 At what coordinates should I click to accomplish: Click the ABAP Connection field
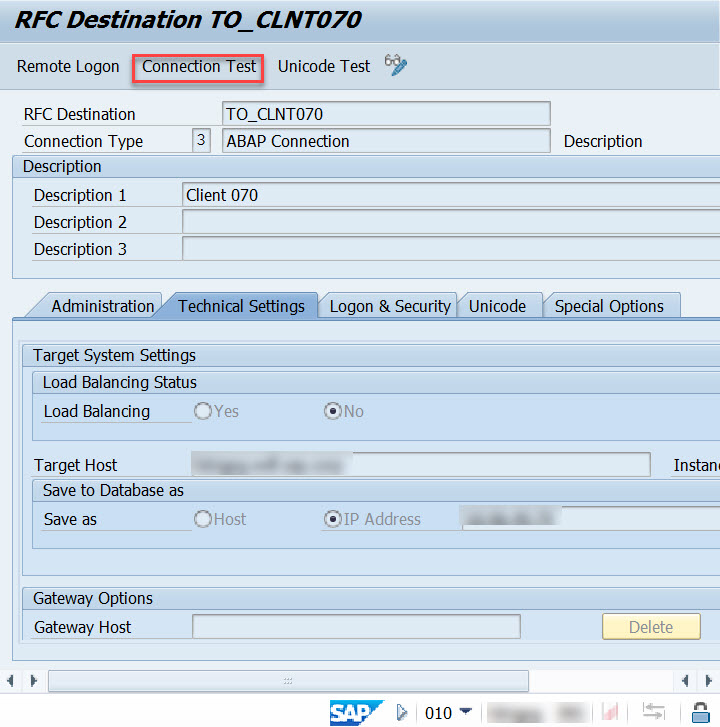[x=386, y=140]
